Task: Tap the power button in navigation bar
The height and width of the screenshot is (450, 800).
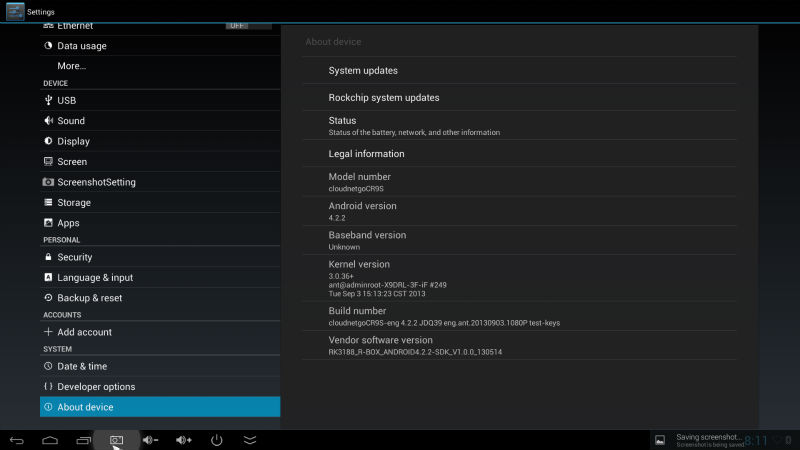Action: tap(217, 440)
